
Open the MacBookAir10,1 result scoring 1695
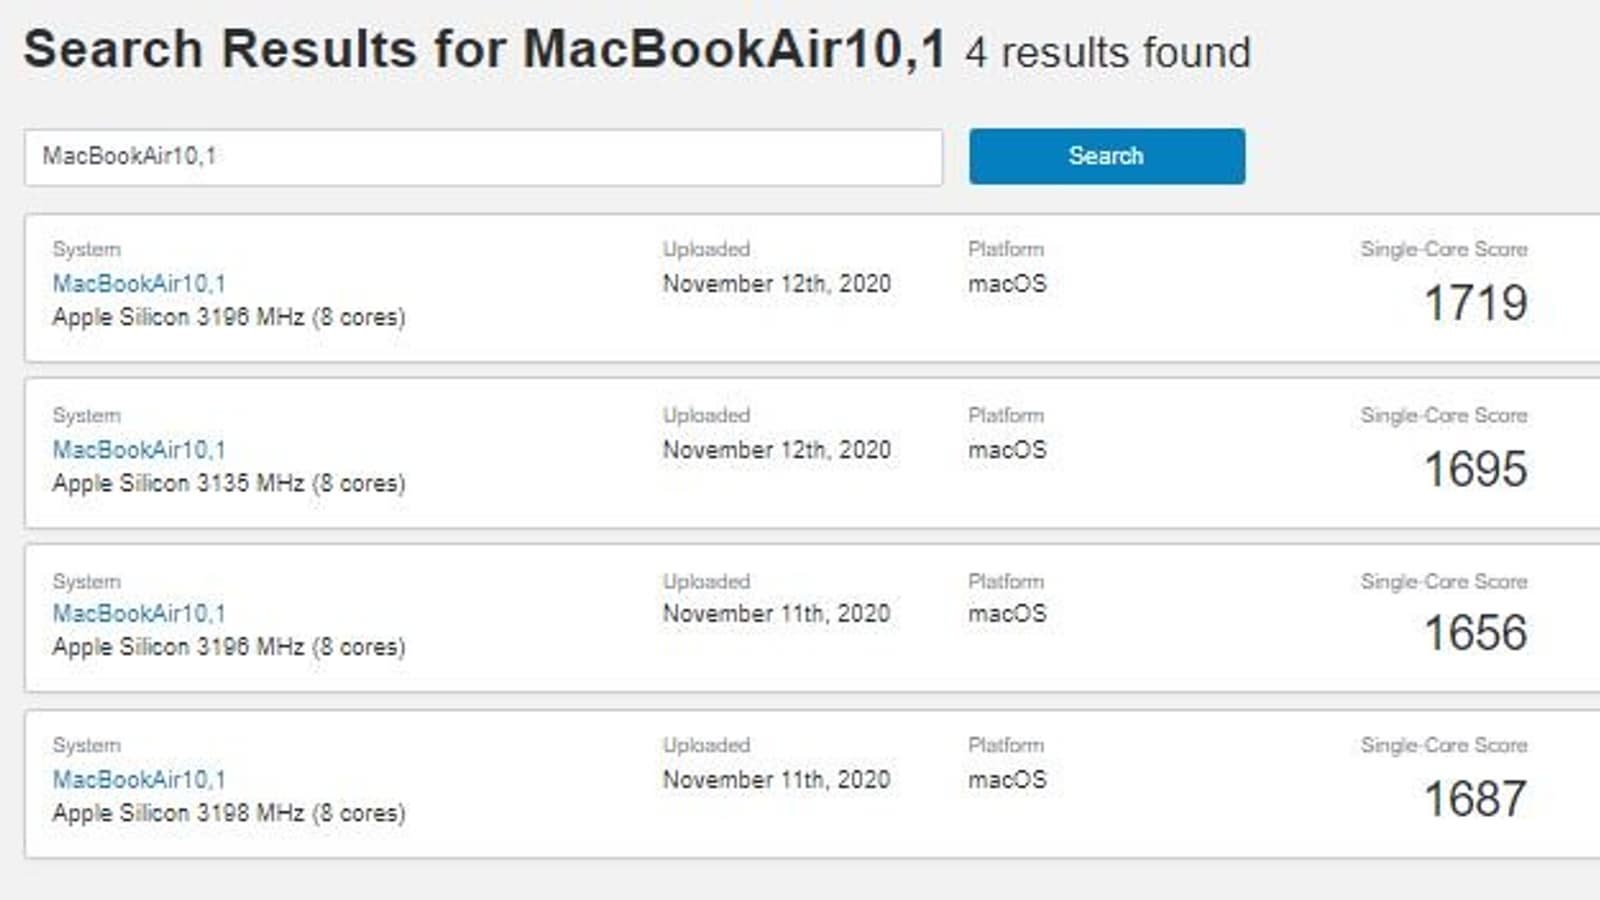(x=139, y=450)
